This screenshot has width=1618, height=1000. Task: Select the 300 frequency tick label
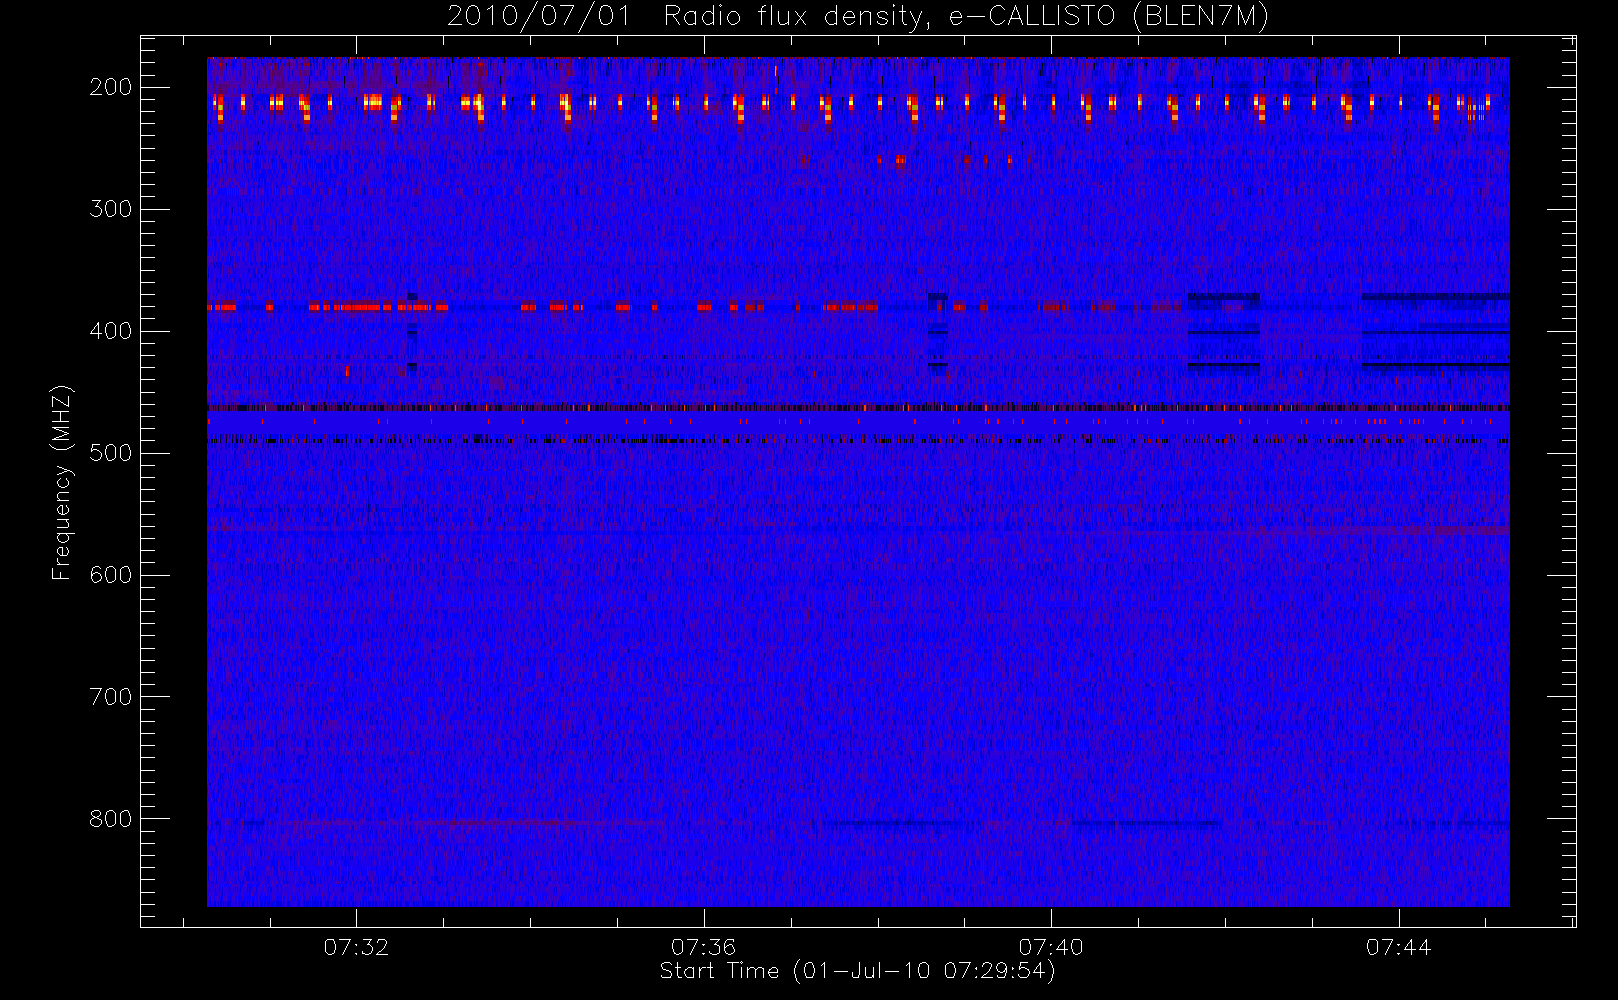tap(111, 209)
